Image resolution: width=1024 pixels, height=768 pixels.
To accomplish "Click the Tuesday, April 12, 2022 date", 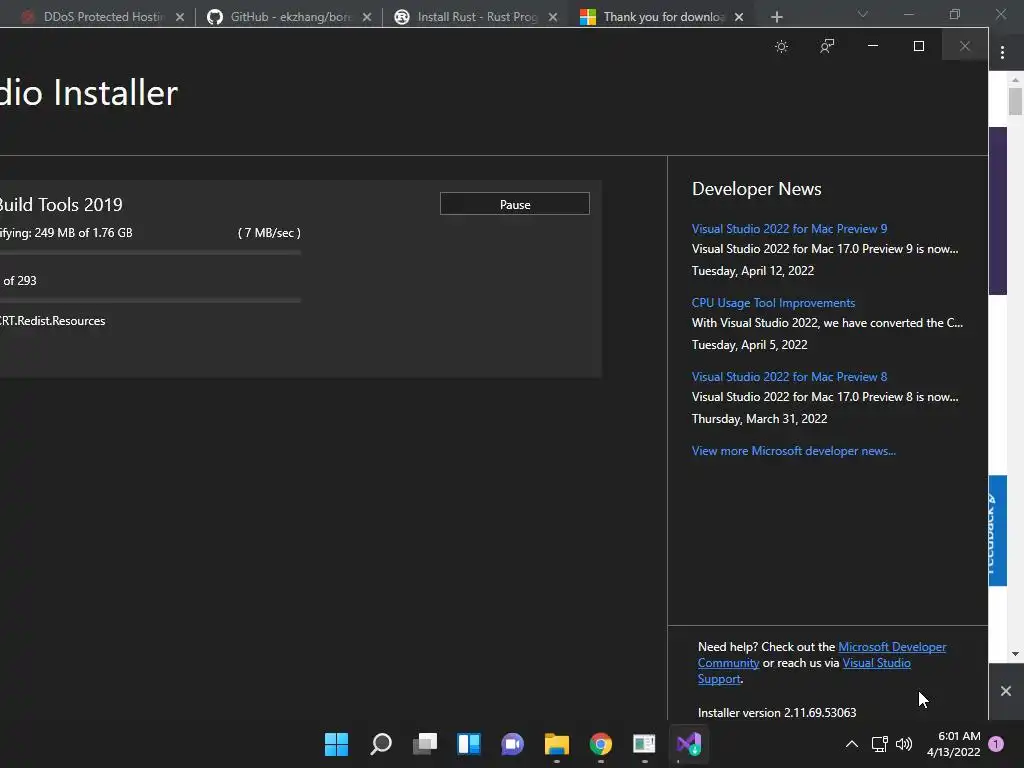I will point(752,270).
